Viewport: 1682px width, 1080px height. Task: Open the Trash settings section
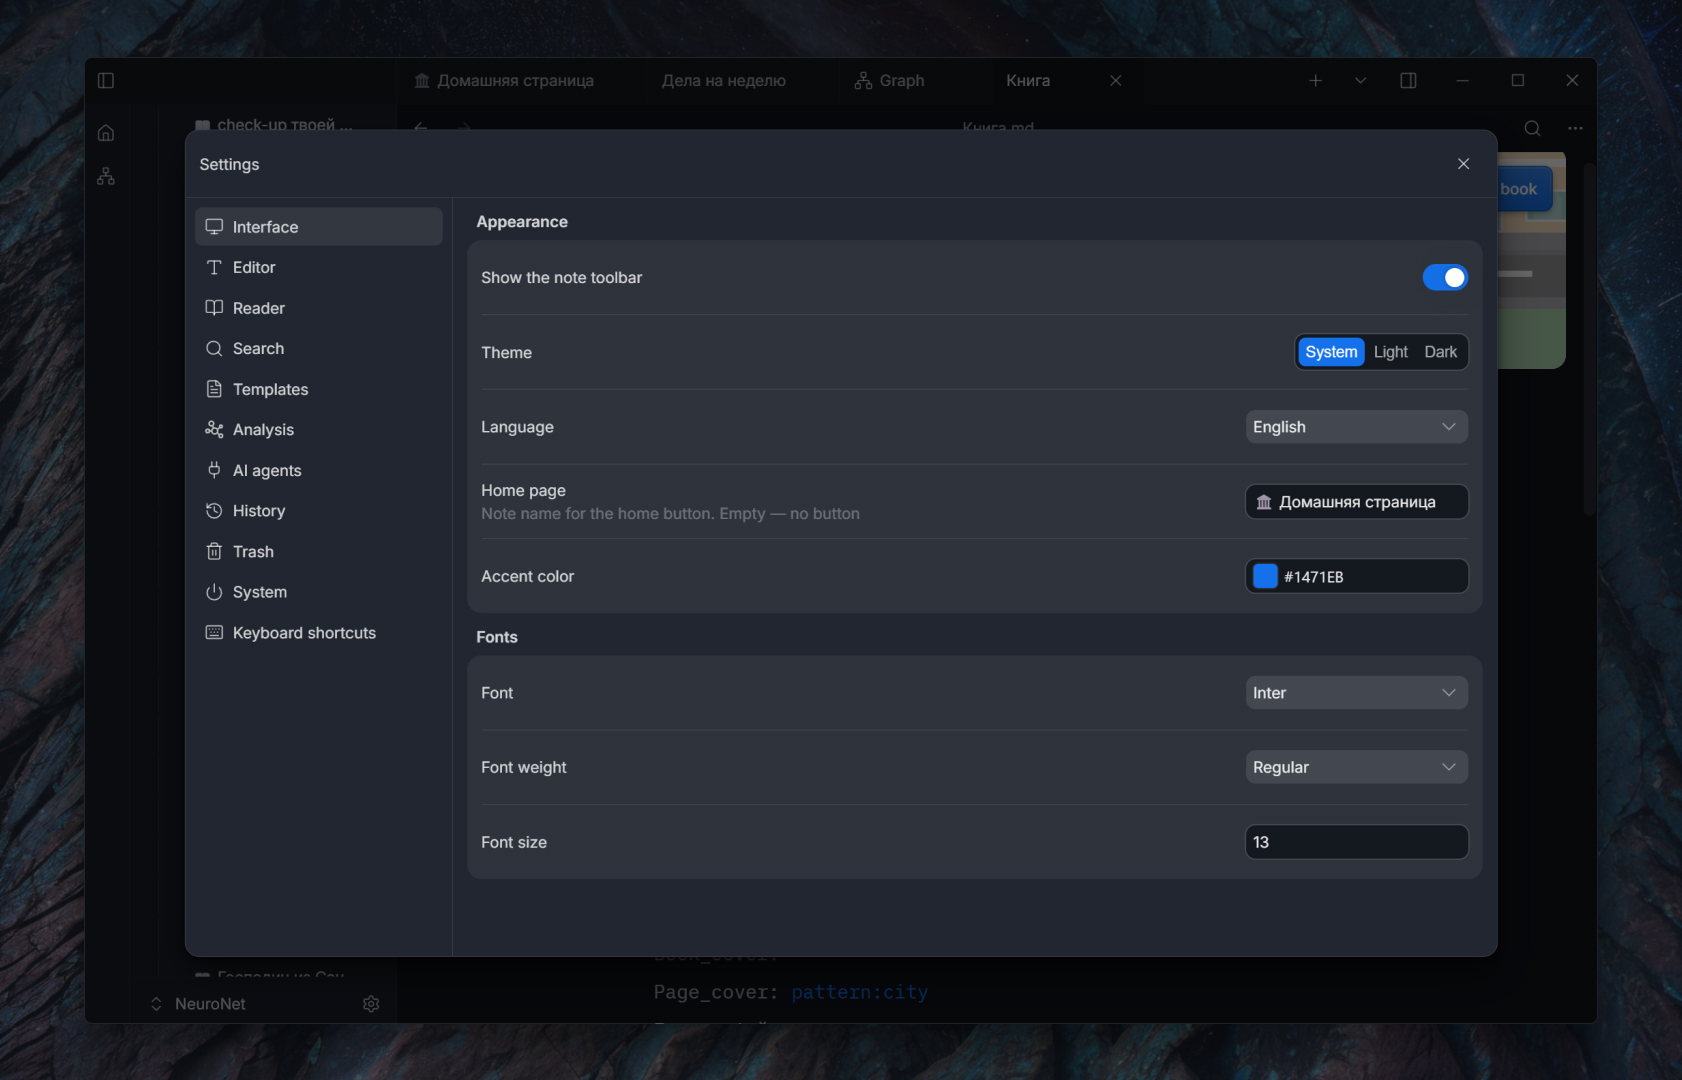tap(319, 552)
